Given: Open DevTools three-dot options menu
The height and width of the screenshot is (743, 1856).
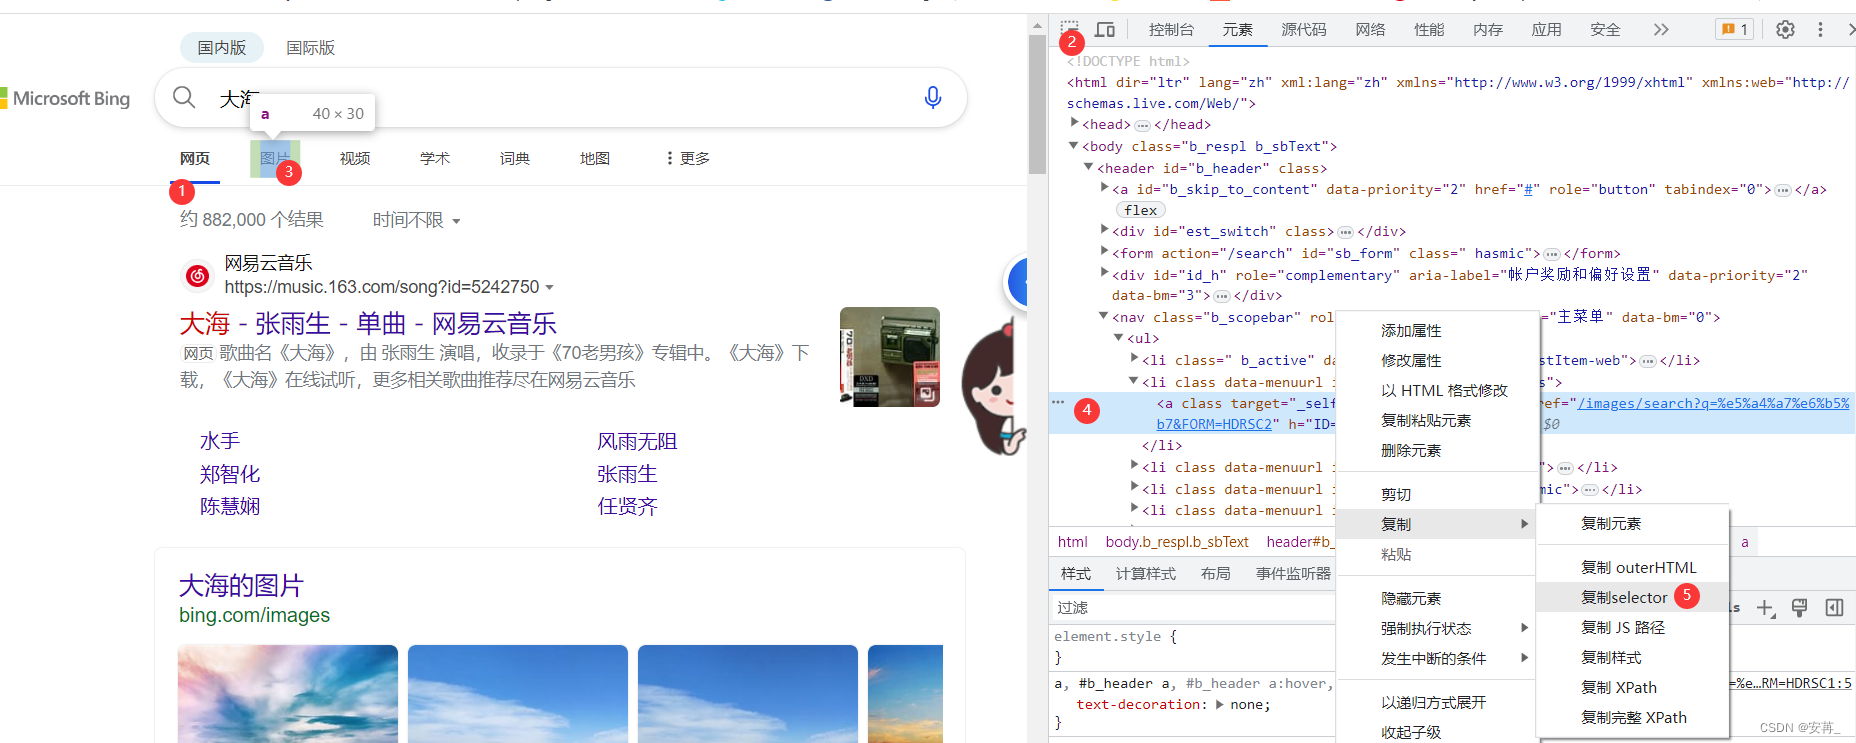Looking at the screenshot, I should tap(1820, 29).
